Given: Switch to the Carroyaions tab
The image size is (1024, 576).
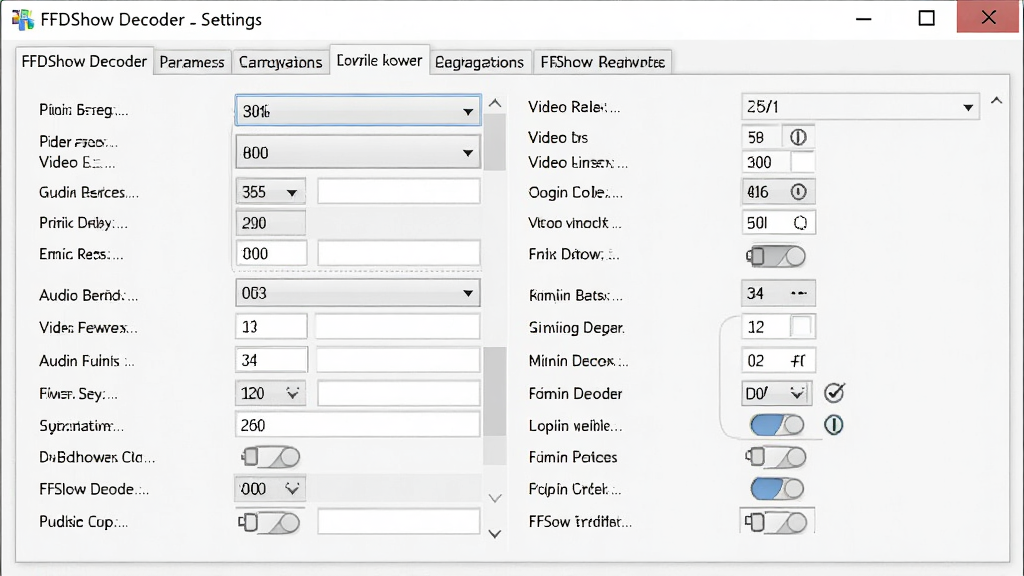Looking at the screenshot, I should coord(280,62).
